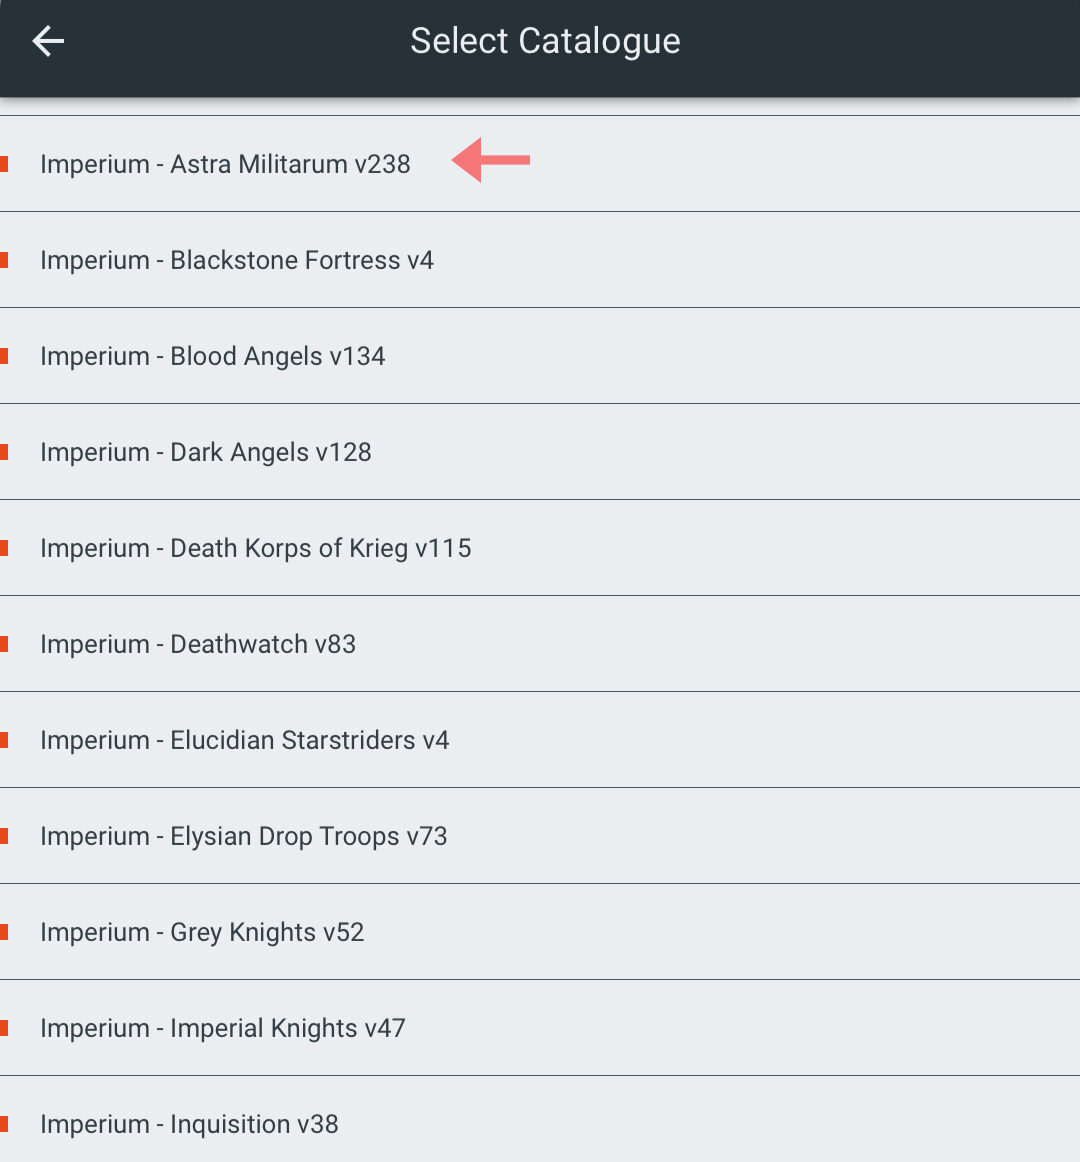The height and width of the screenshot is (1162, 1080).
Task: Click the orange marker beside Grey Knights
Action: [x=4, y=932]
